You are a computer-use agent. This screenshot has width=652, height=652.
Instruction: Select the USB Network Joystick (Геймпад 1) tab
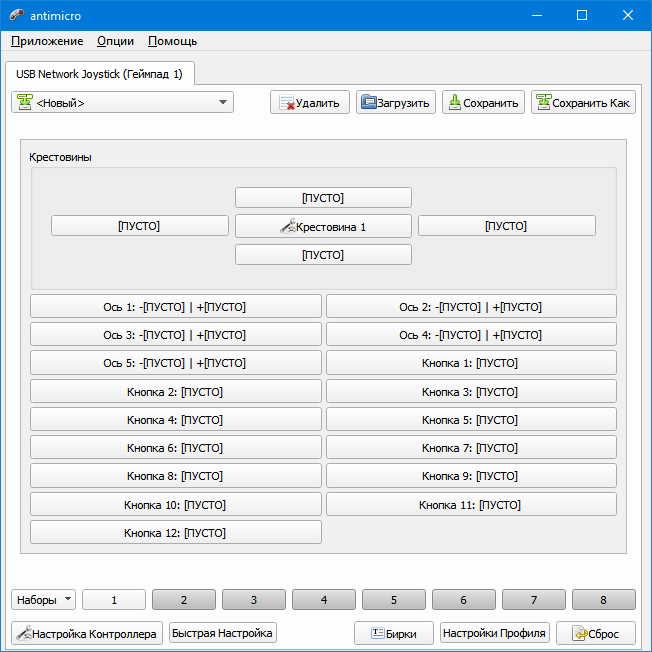pos(100,74)
